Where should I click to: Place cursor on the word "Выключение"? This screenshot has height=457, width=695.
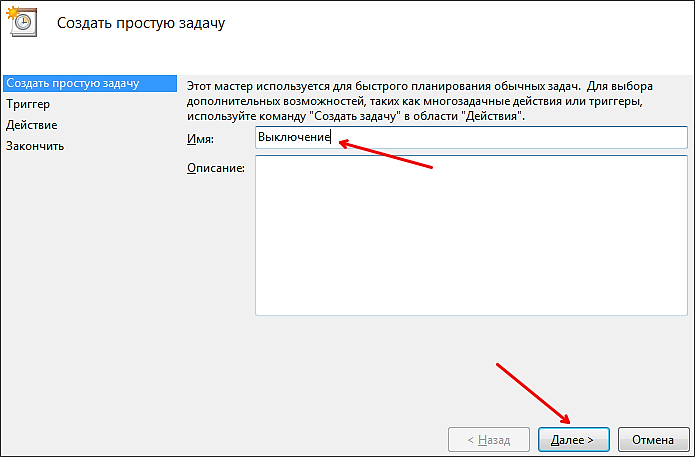pos(293,137)
